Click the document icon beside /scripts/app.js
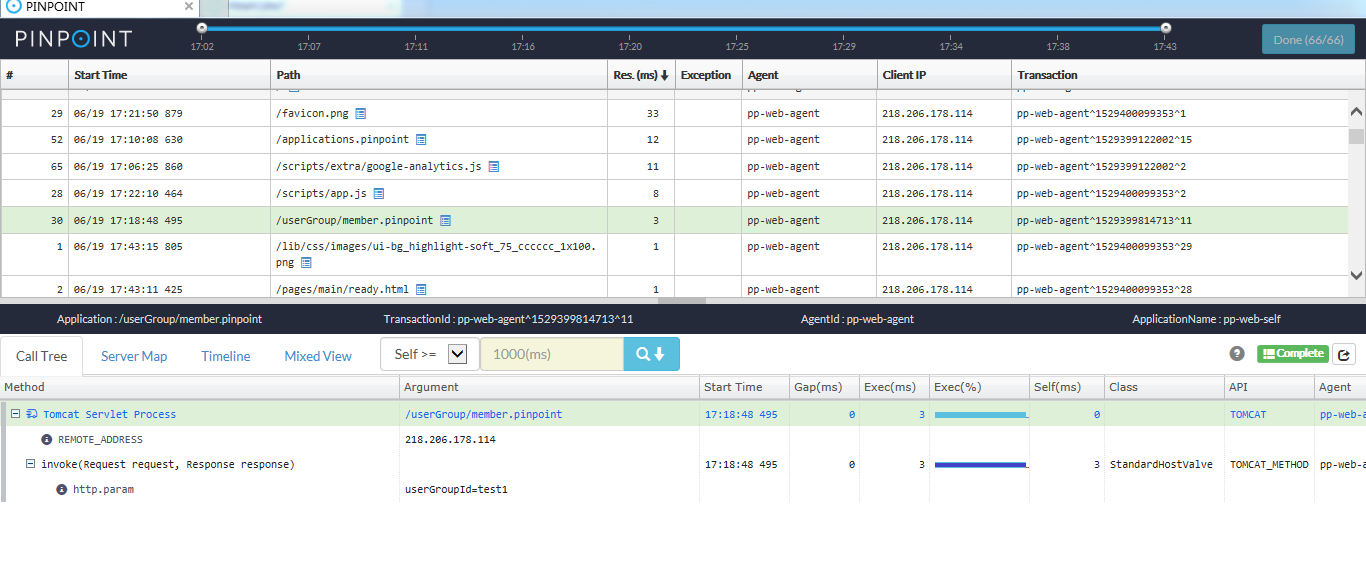 click(x=377, y=192)
